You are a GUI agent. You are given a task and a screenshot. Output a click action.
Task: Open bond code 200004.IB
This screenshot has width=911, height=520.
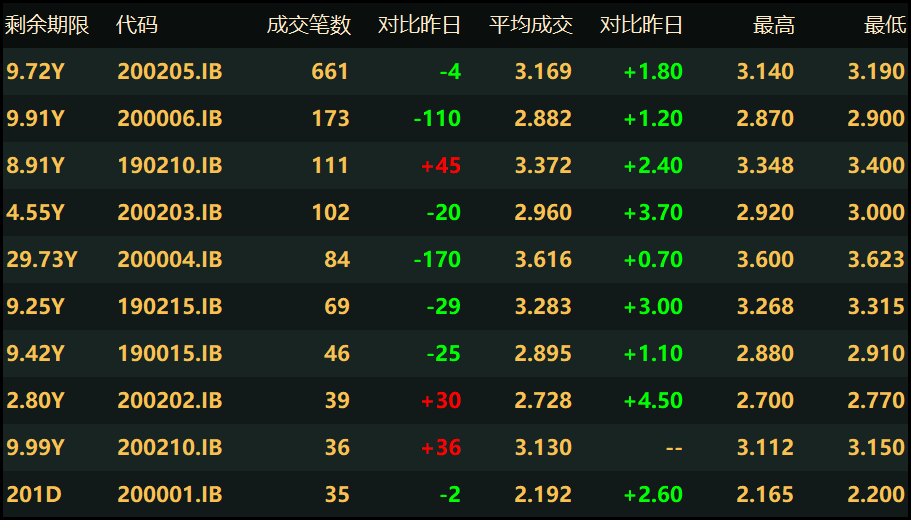(169, 260)
